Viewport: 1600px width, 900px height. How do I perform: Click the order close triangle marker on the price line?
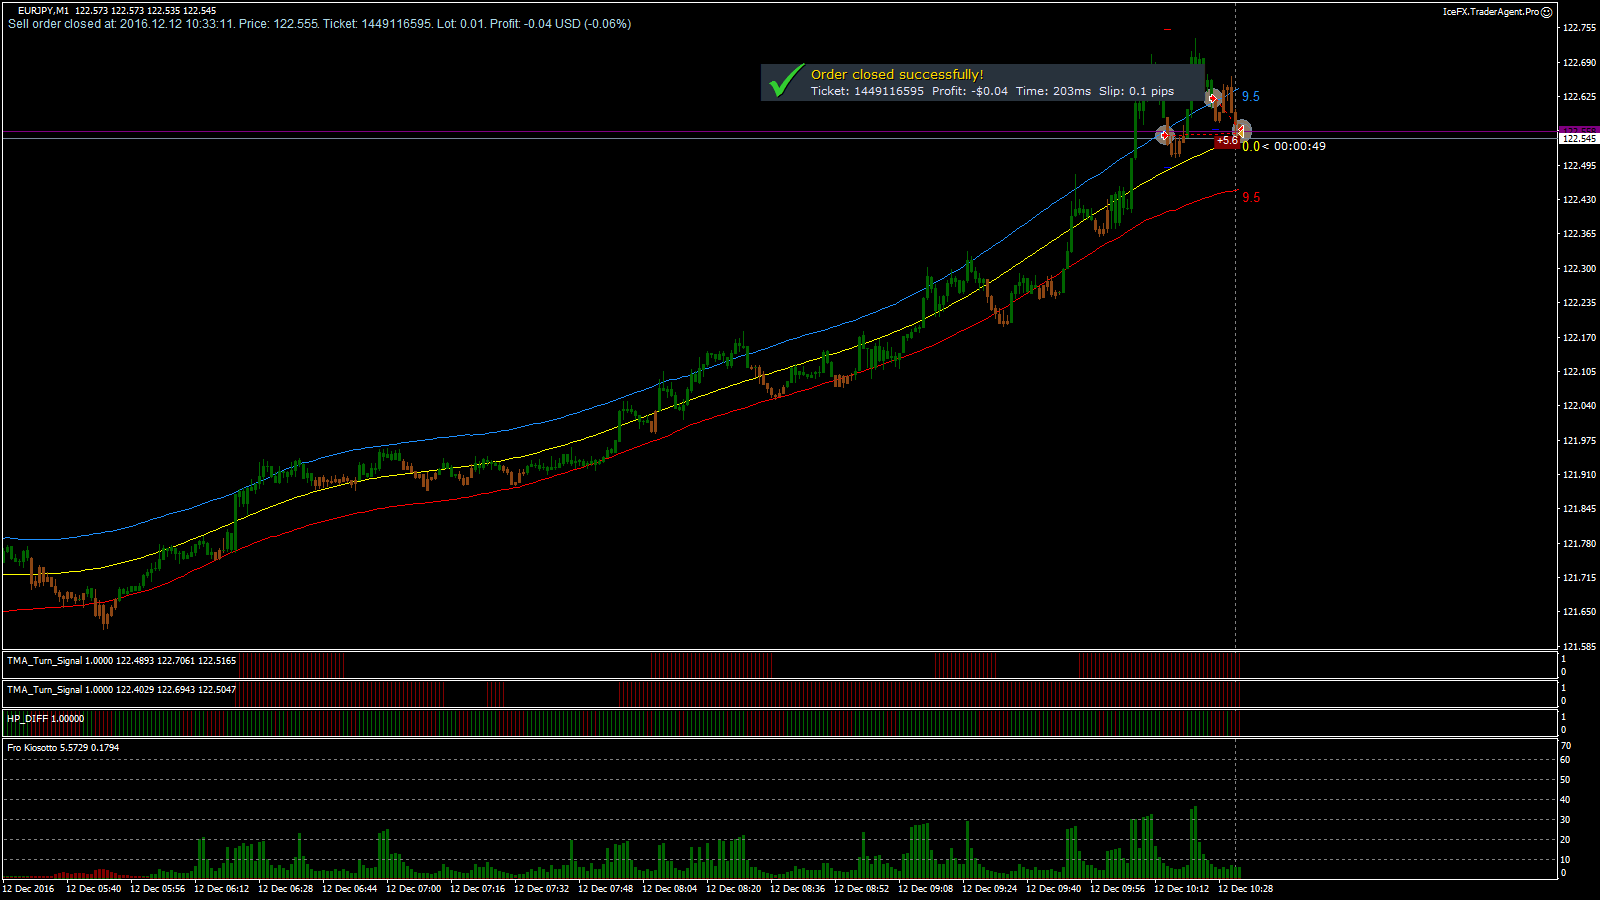point(1242,131)
